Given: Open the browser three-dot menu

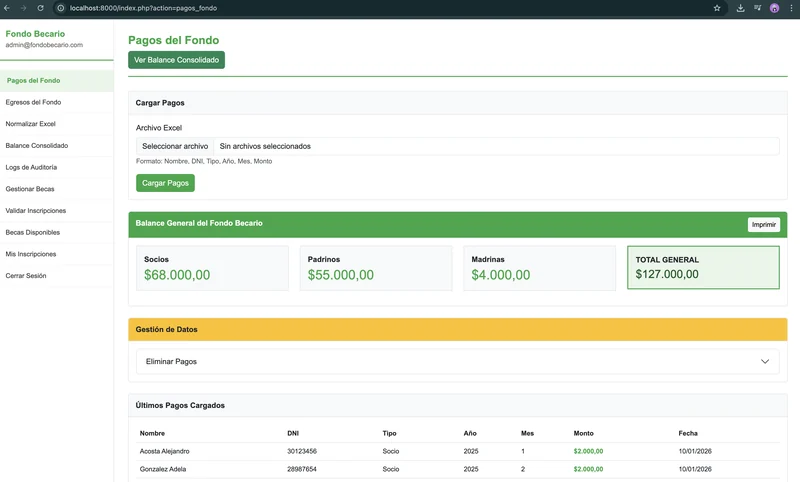Looking at the screenshot, I should (791, 8).
